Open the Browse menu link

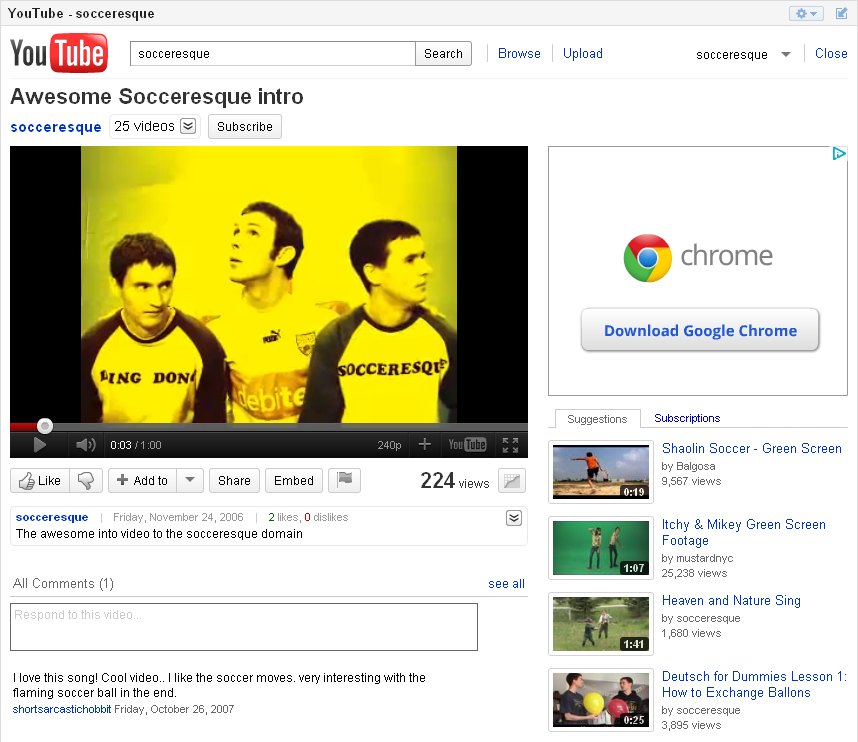519,54
